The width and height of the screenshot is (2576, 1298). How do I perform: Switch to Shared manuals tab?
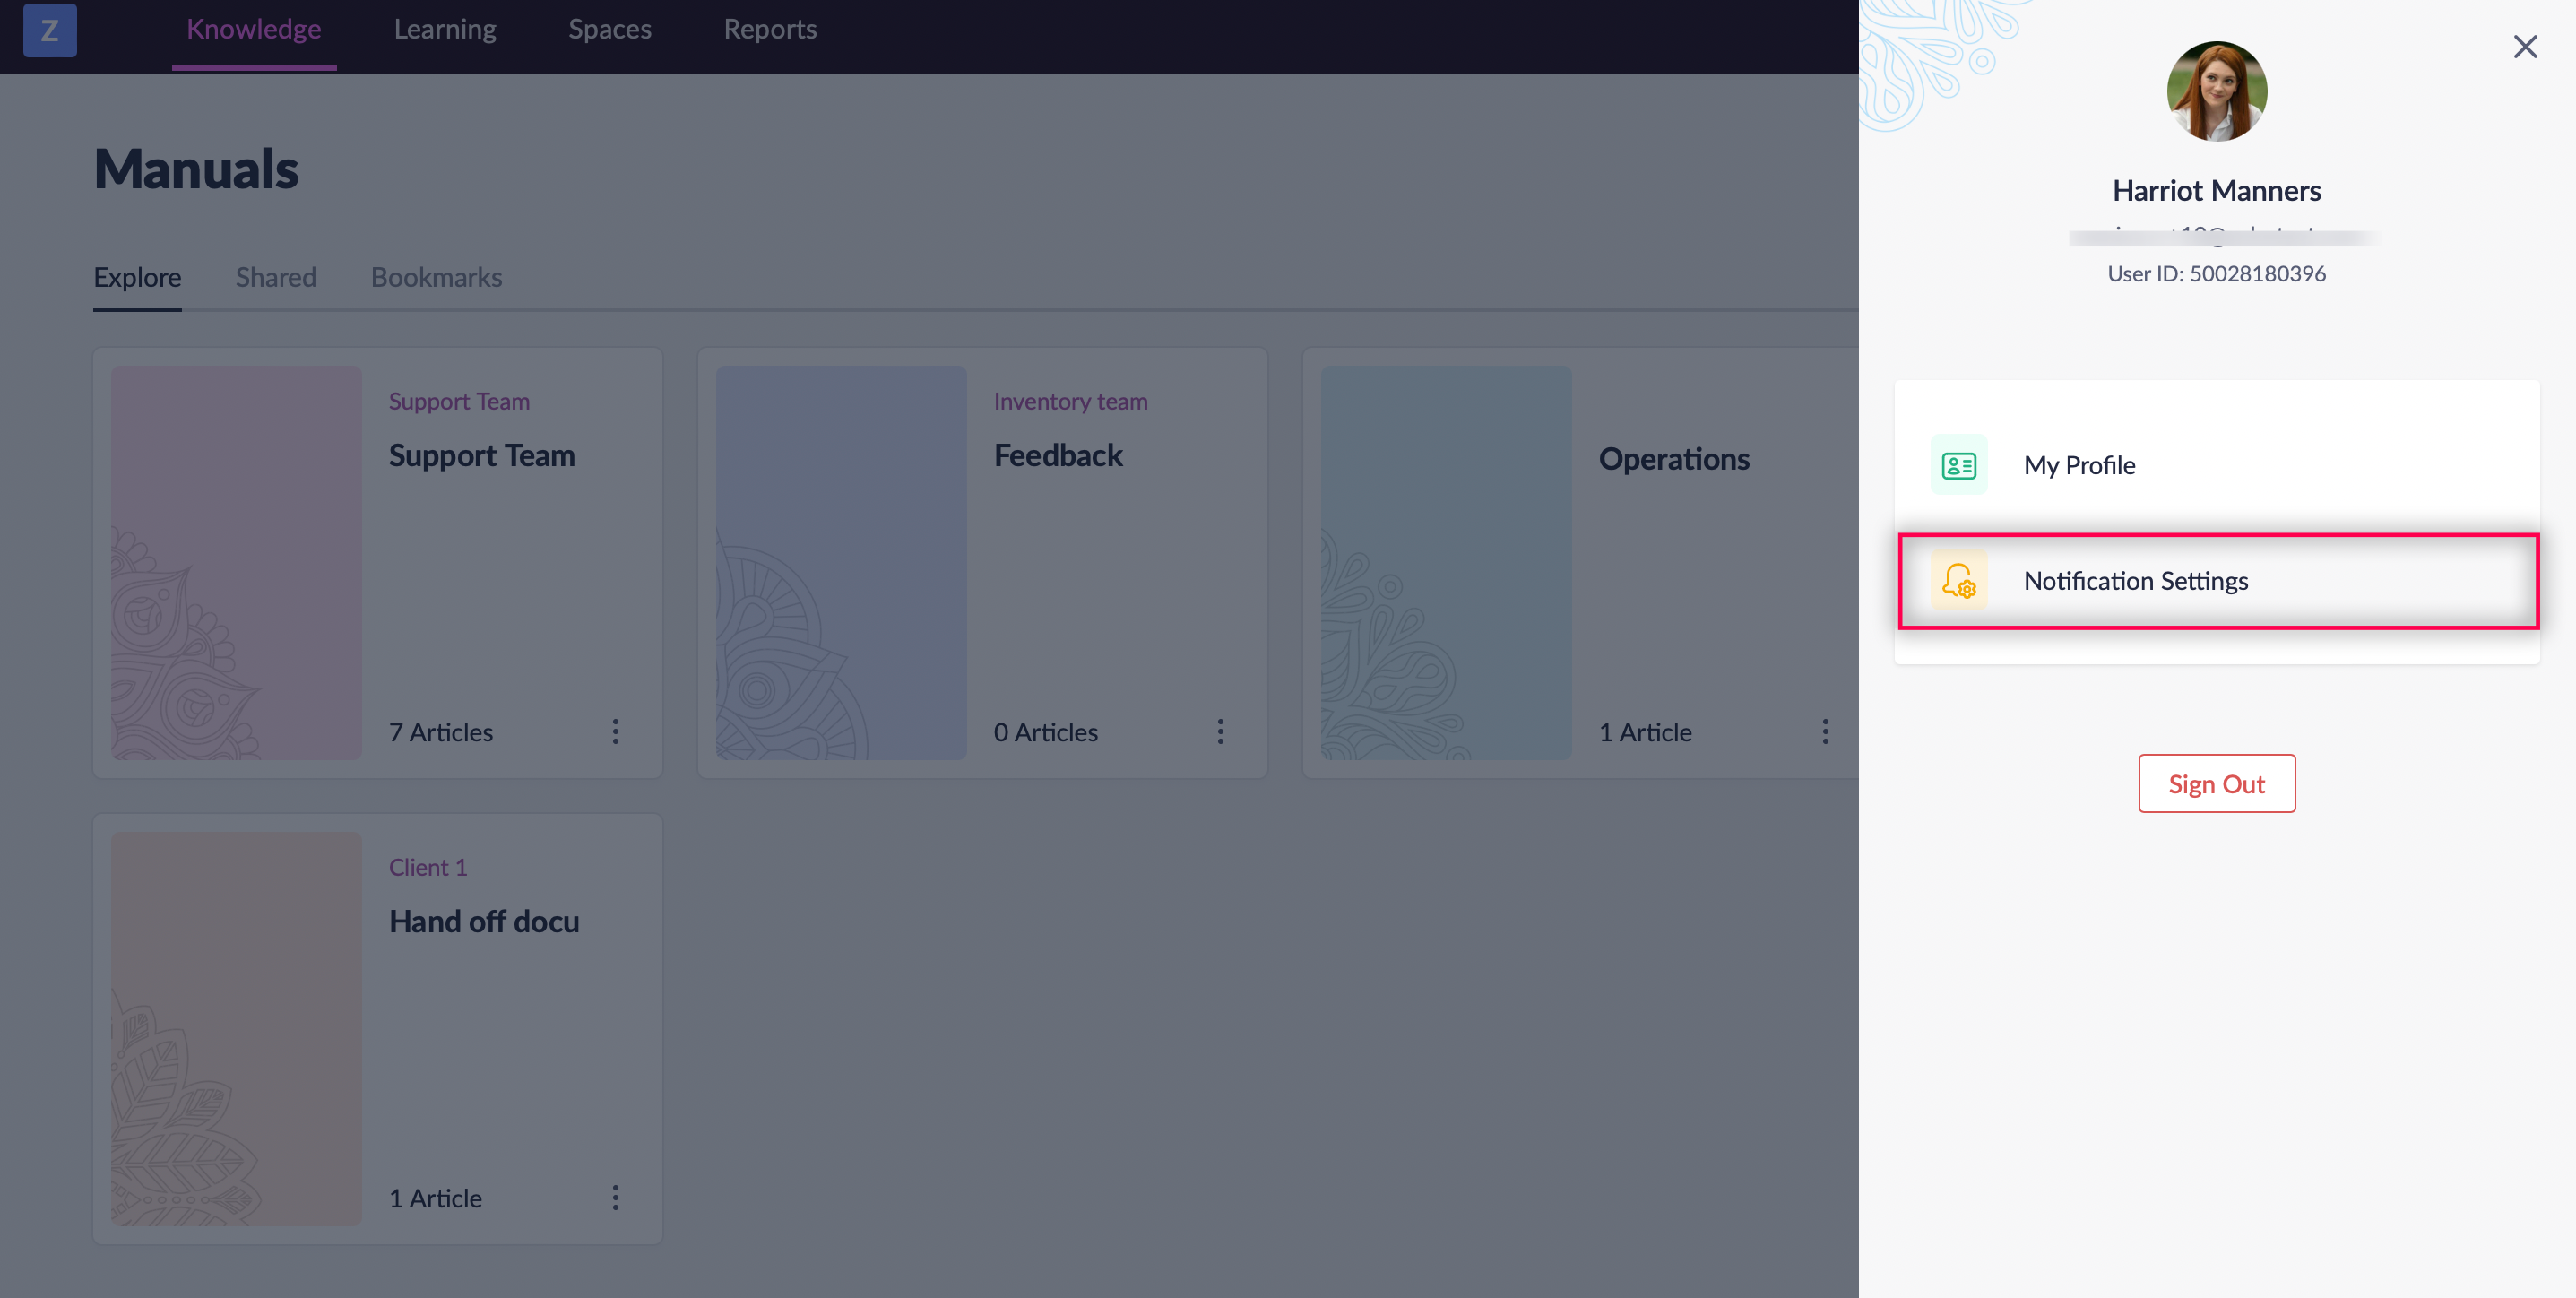(x=276, y=277)
